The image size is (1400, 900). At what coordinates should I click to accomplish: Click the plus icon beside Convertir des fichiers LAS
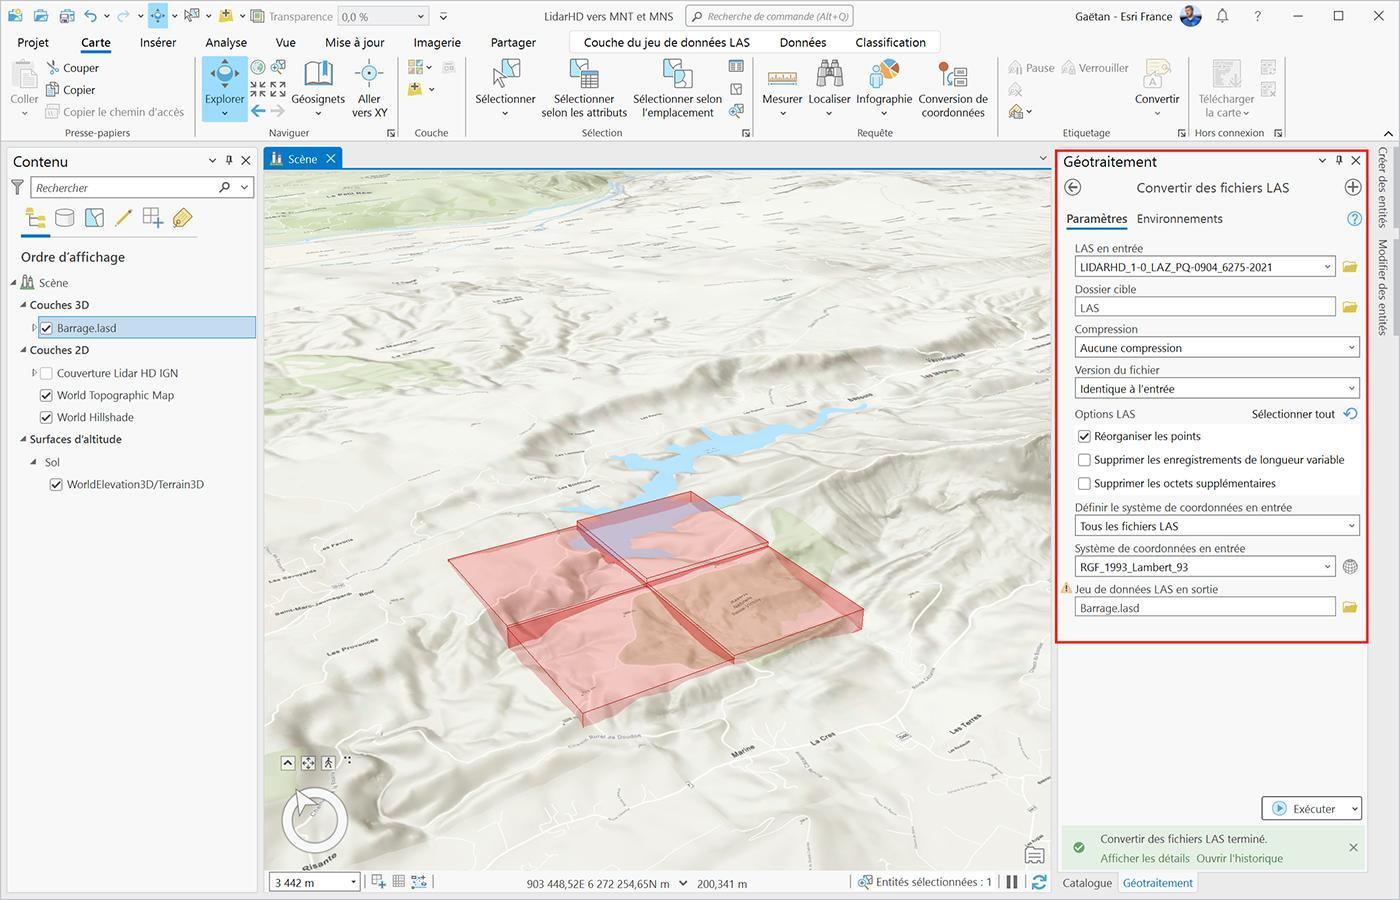pos(1353,187)
